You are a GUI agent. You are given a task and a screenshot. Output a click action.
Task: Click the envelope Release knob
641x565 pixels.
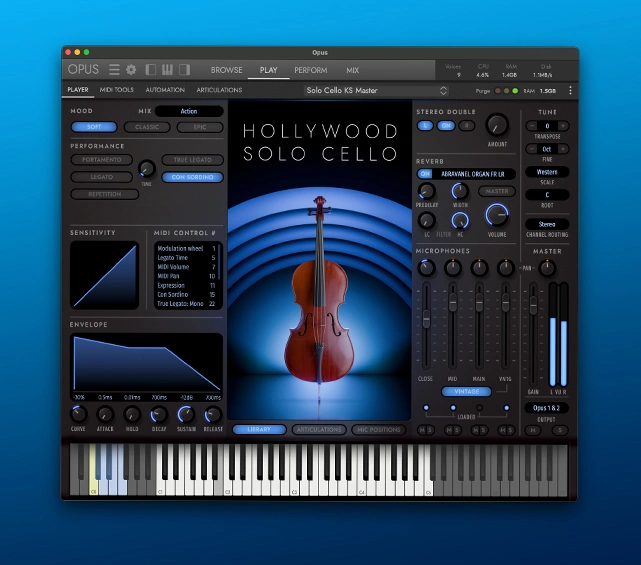click(213, 415)
